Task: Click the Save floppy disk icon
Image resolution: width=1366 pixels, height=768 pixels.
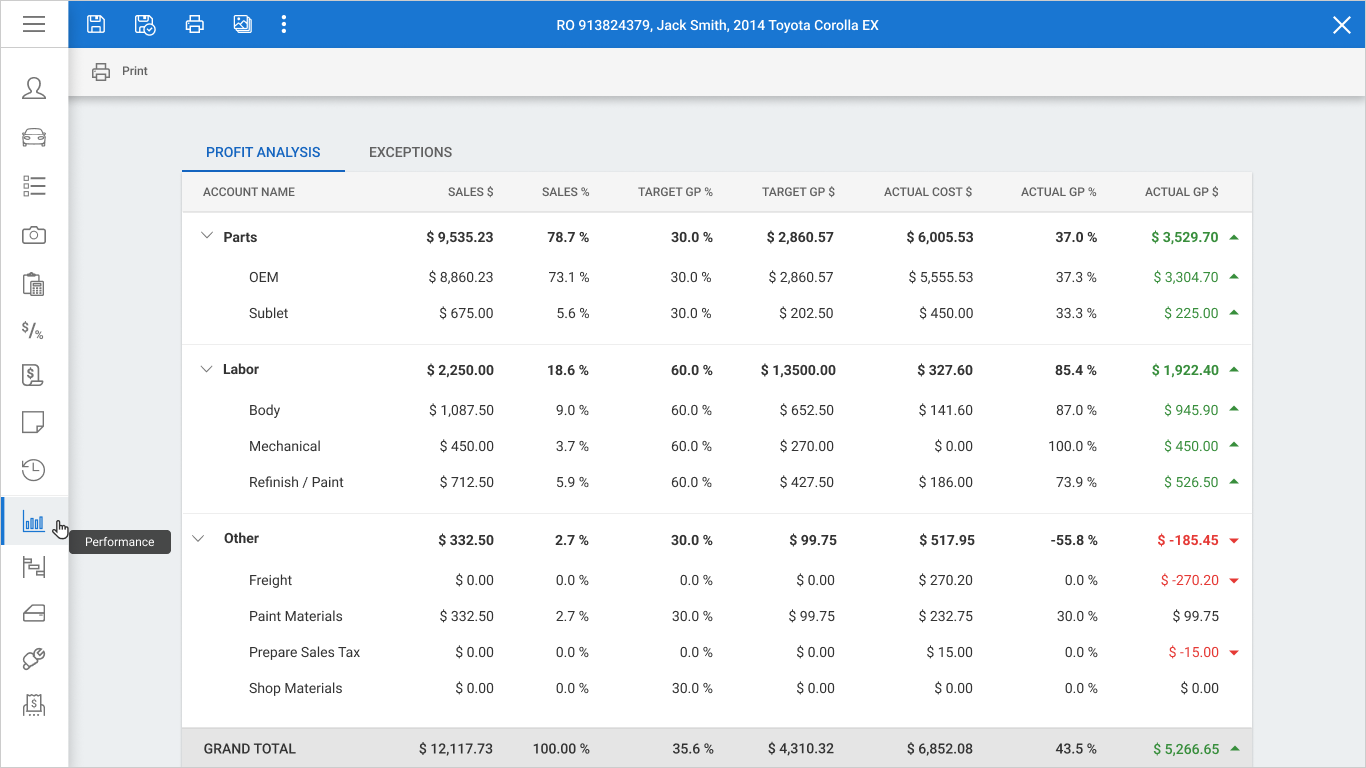Action: tap(96, 24)
